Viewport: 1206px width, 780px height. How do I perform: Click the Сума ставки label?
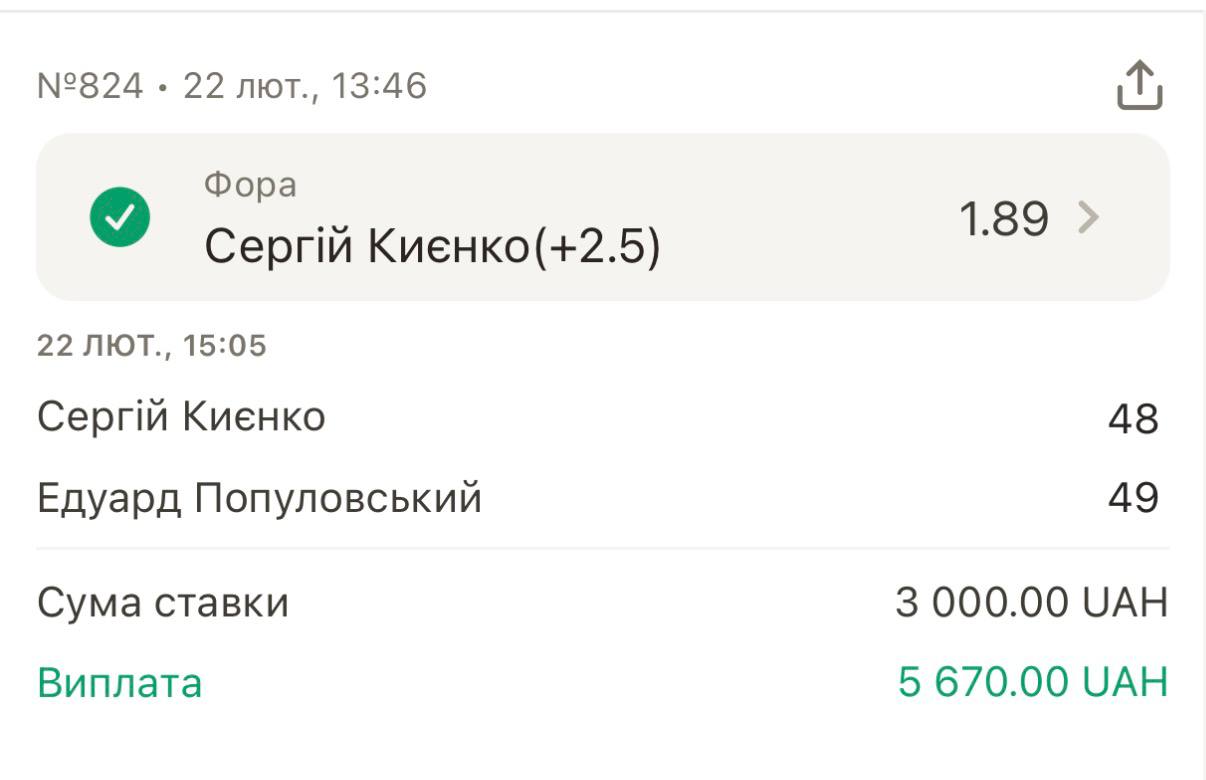[x=163, y=603]
